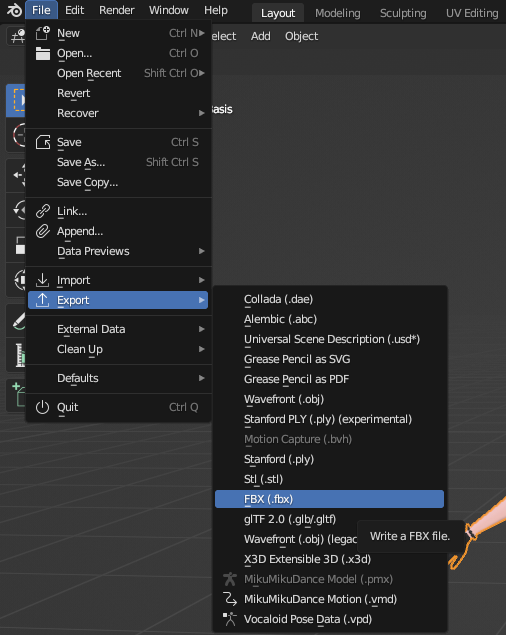
Task: Export Stanford PLY (.ply) (experimental)
Action: pos(329,419)
